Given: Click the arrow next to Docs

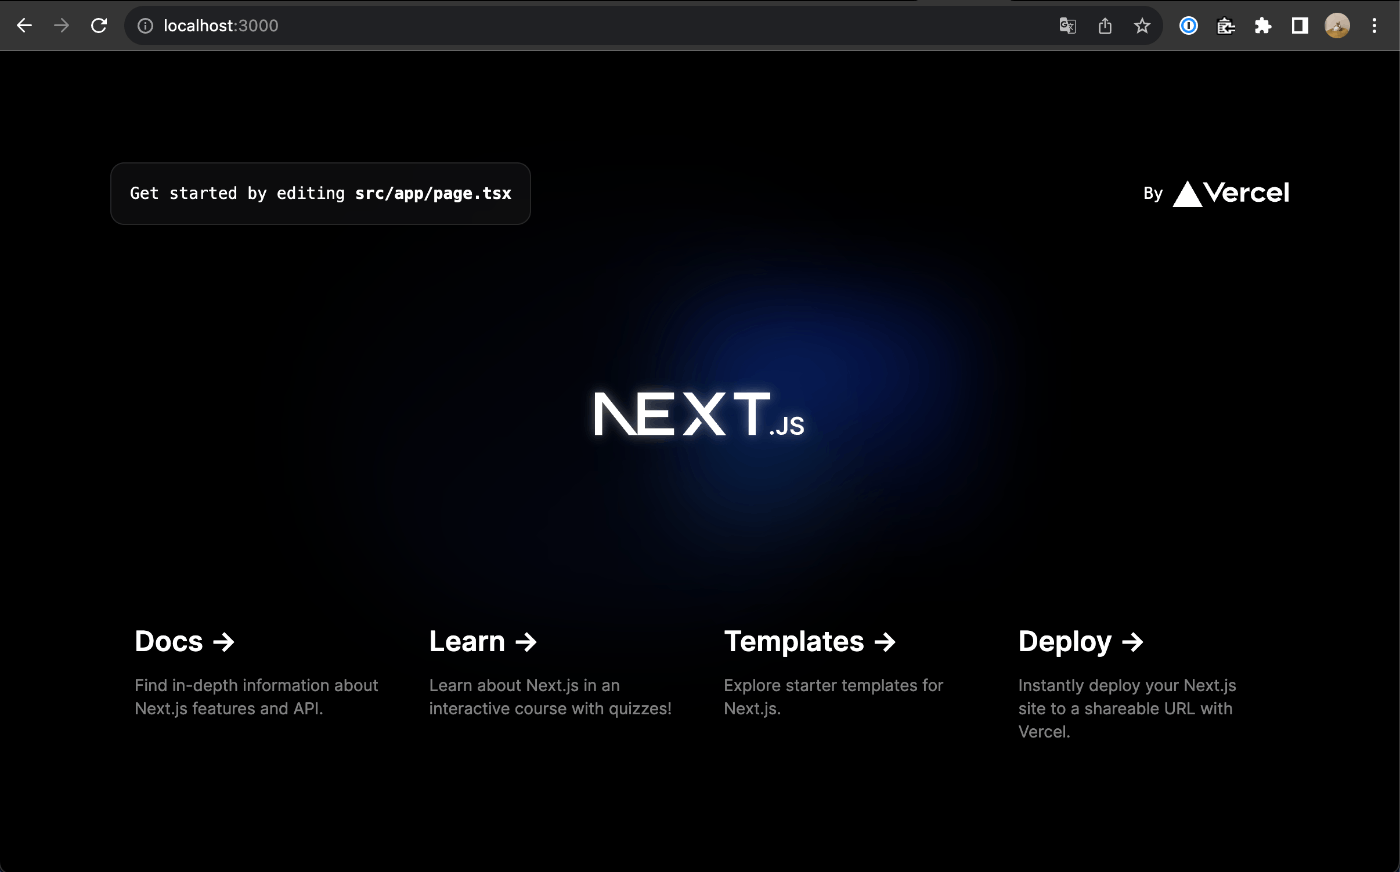Looking at the screenshot, I should pos(224,642).
